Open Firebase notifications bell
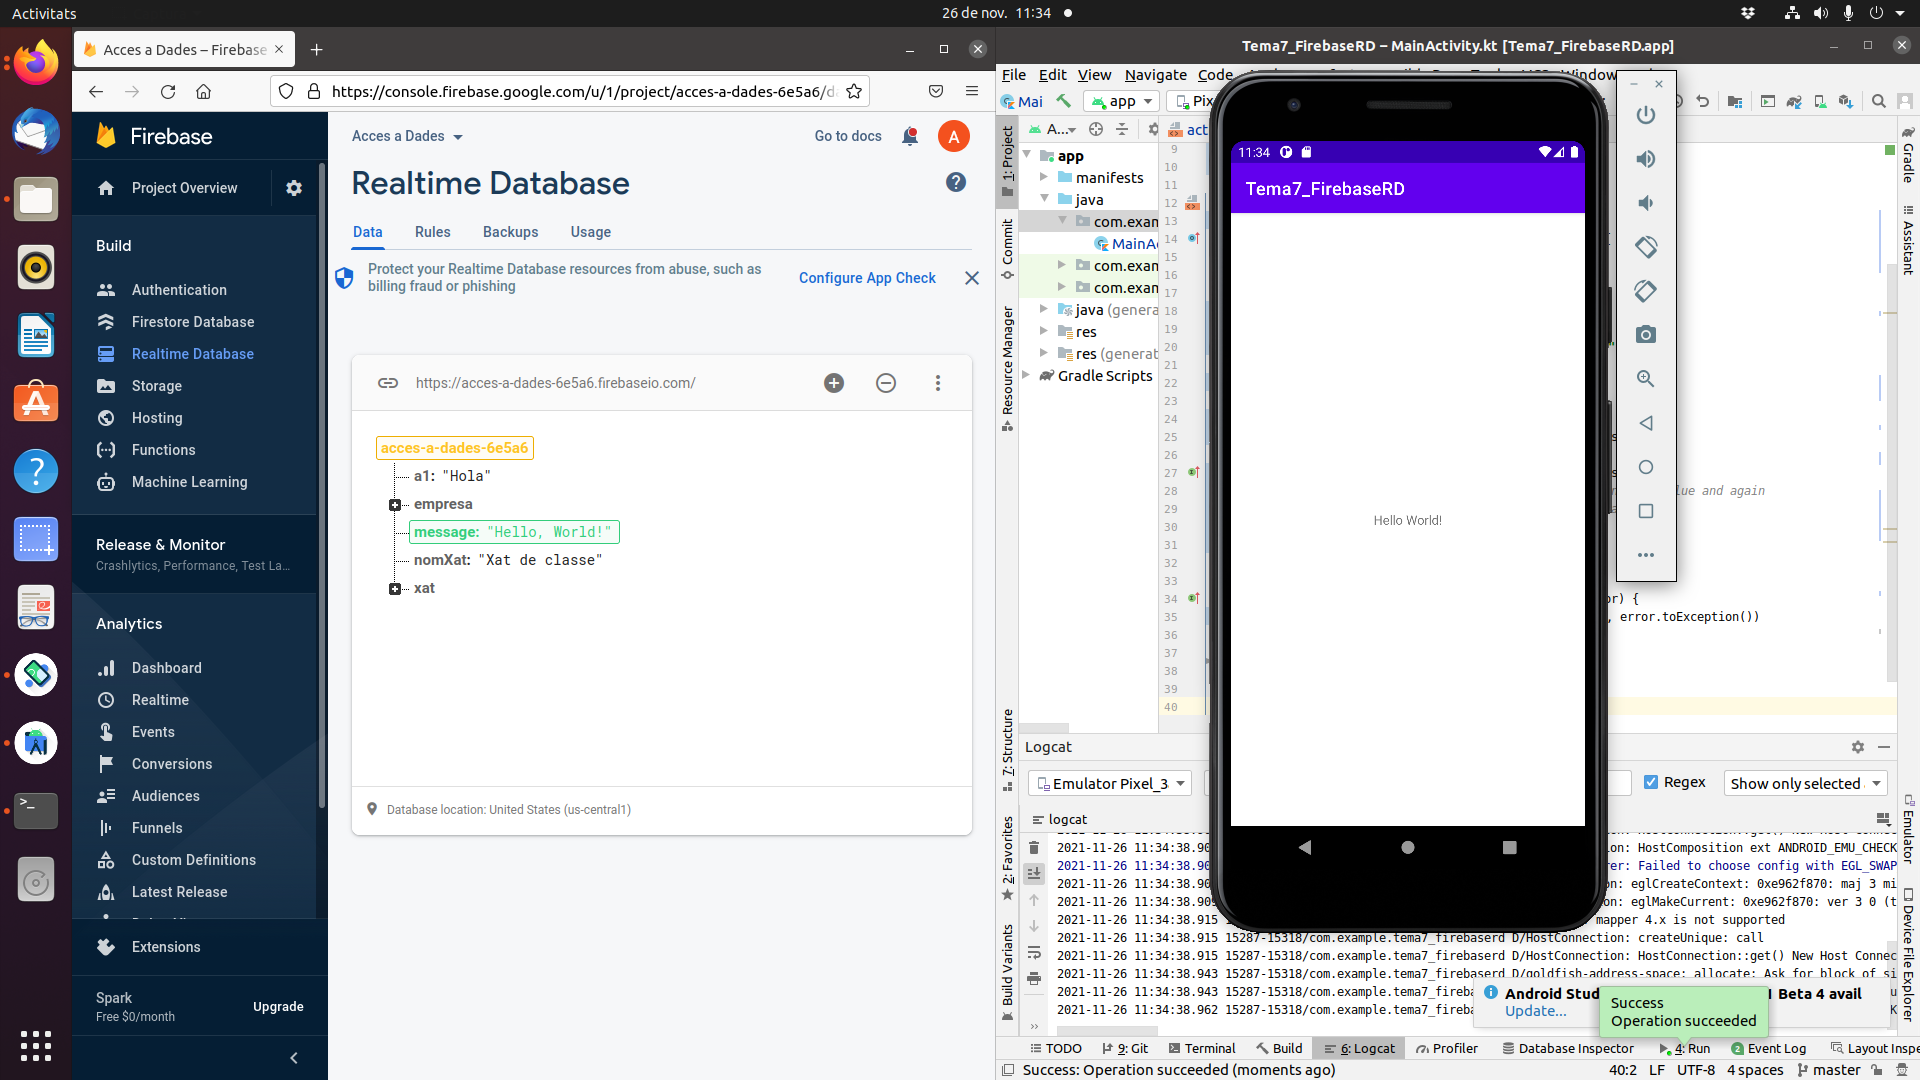1920x1080 pixels. pos(910,137)
